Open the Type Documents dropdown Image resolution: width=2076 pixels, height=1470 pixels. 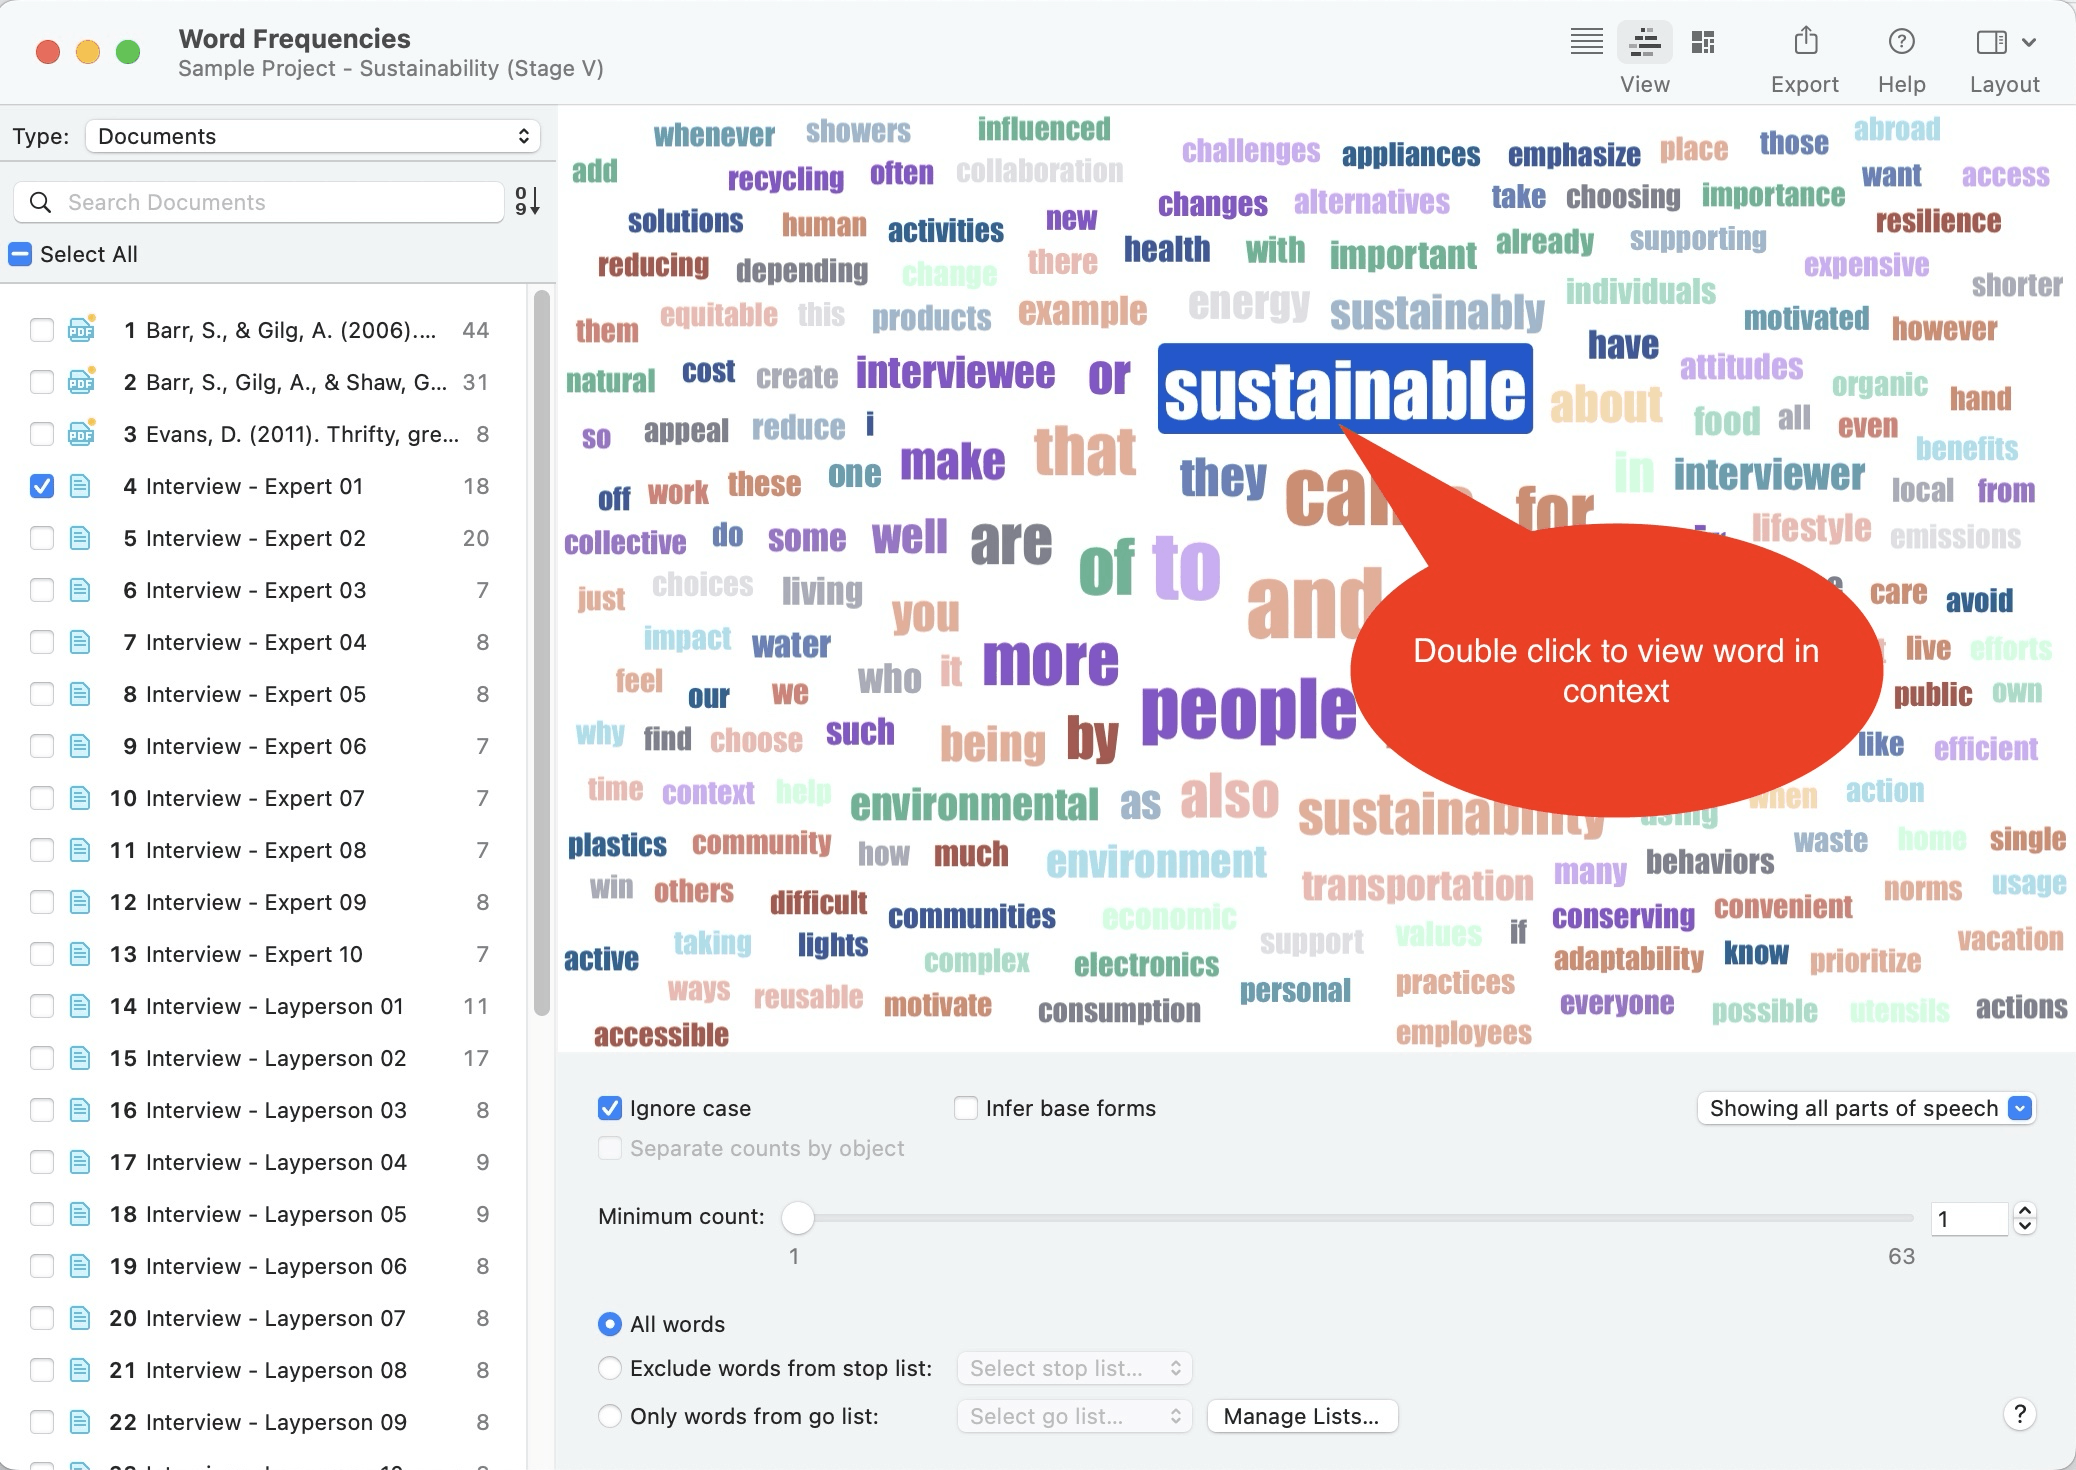(313, 136)
